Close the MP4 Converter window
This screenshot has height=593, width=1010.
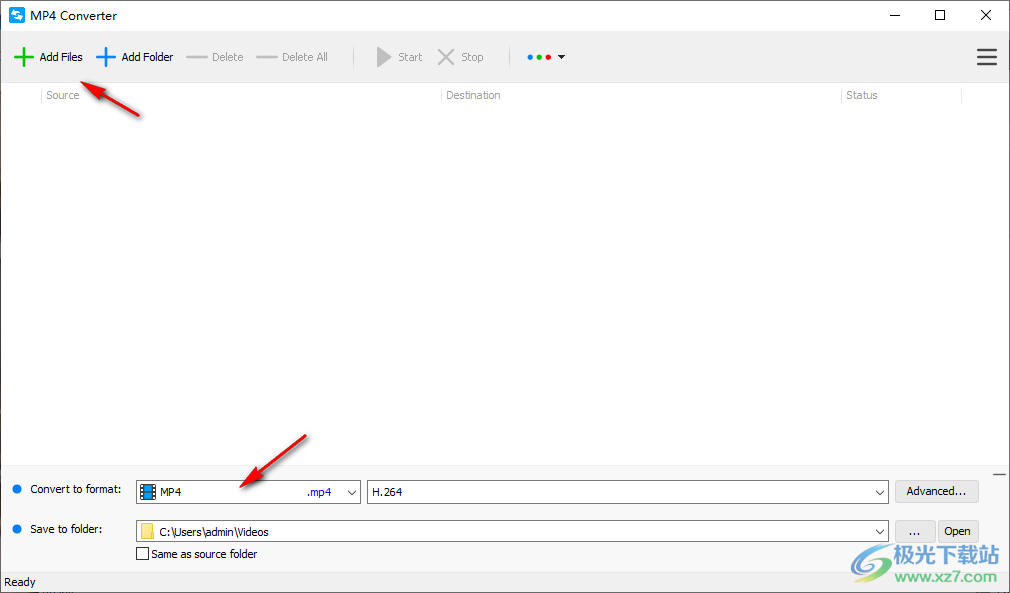(x=986, y=15)
